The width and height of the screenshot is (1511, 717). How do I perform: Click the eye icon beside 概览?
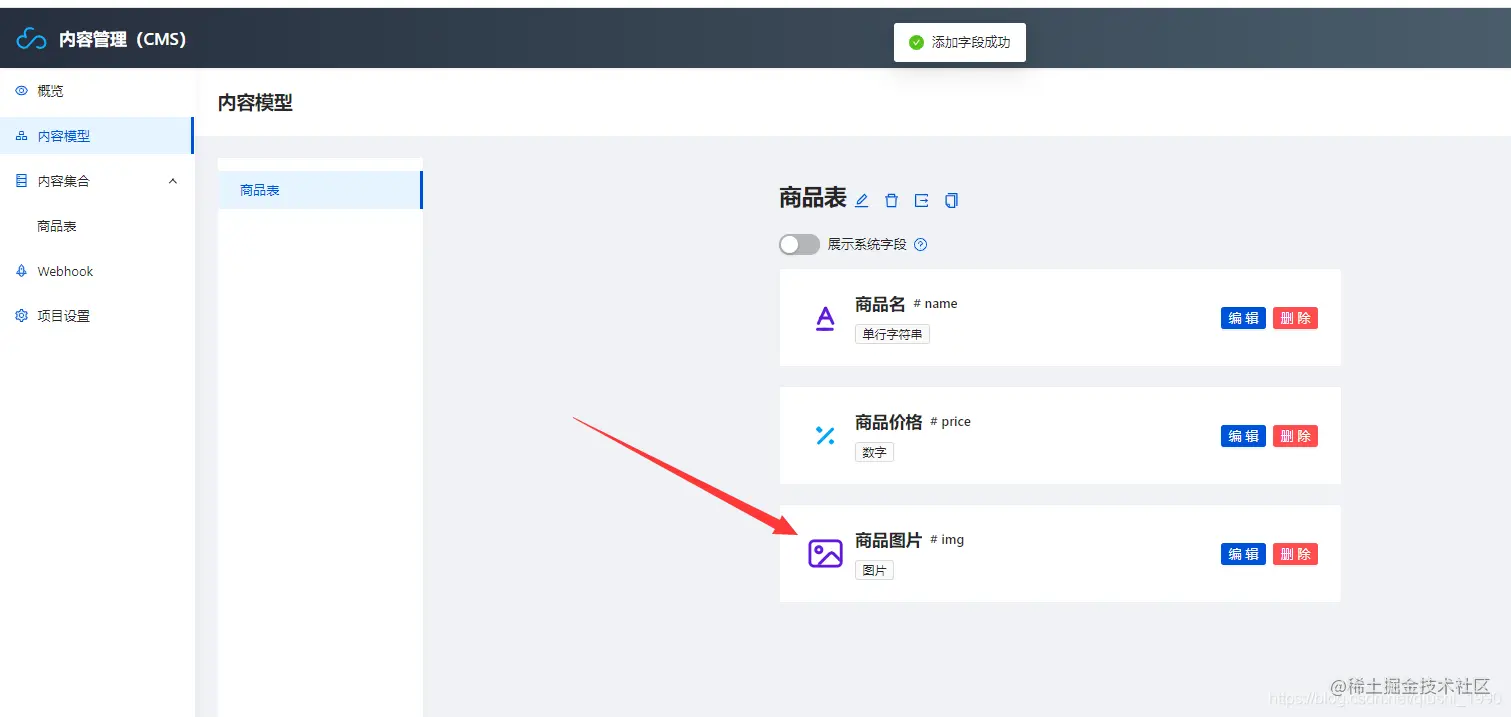point(22,91)
